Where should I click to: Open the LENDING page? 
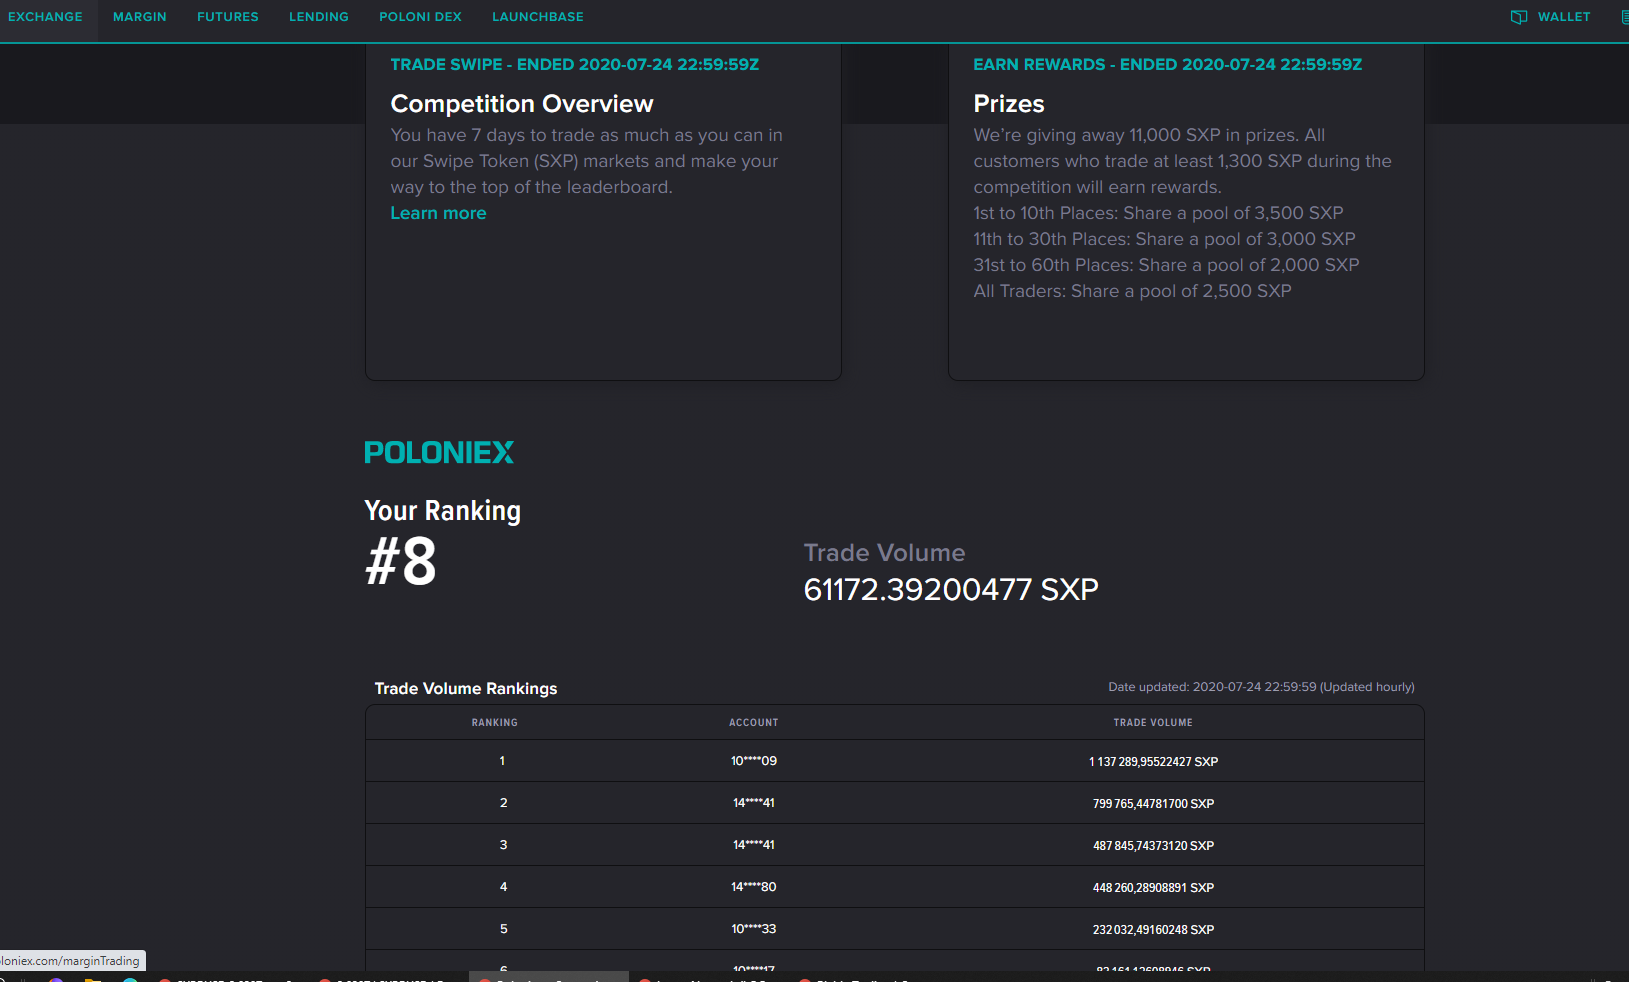(x=318, y=16)
